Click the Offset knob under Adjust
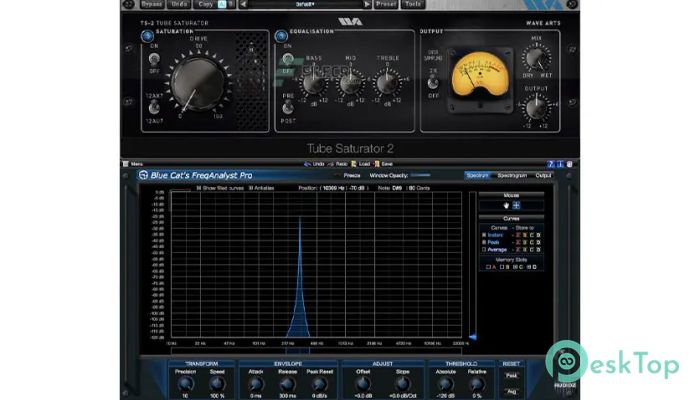 point(363,384)
